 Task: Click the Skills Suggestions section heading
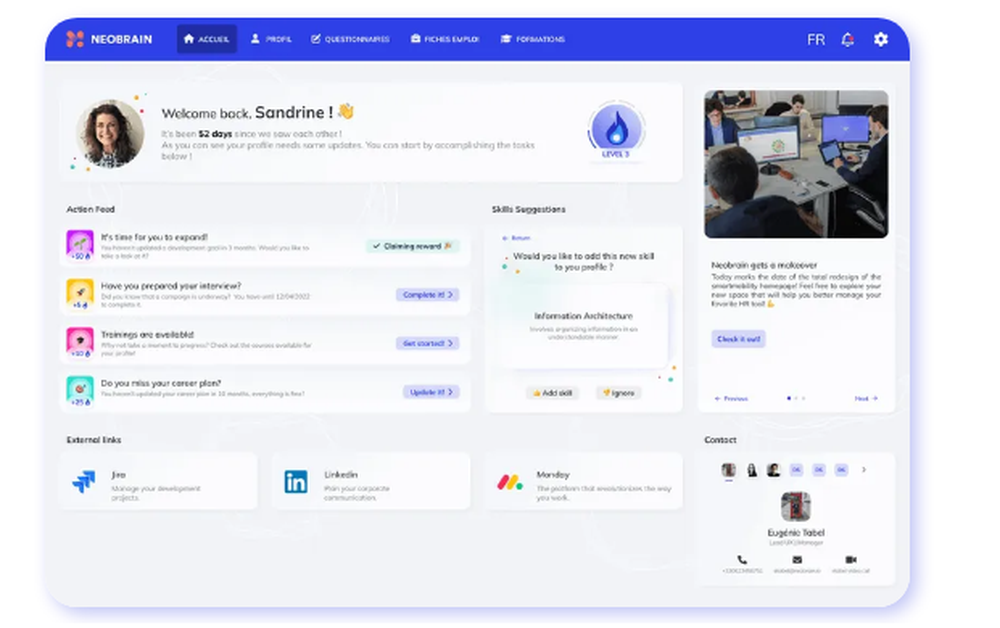pos(529,209)
